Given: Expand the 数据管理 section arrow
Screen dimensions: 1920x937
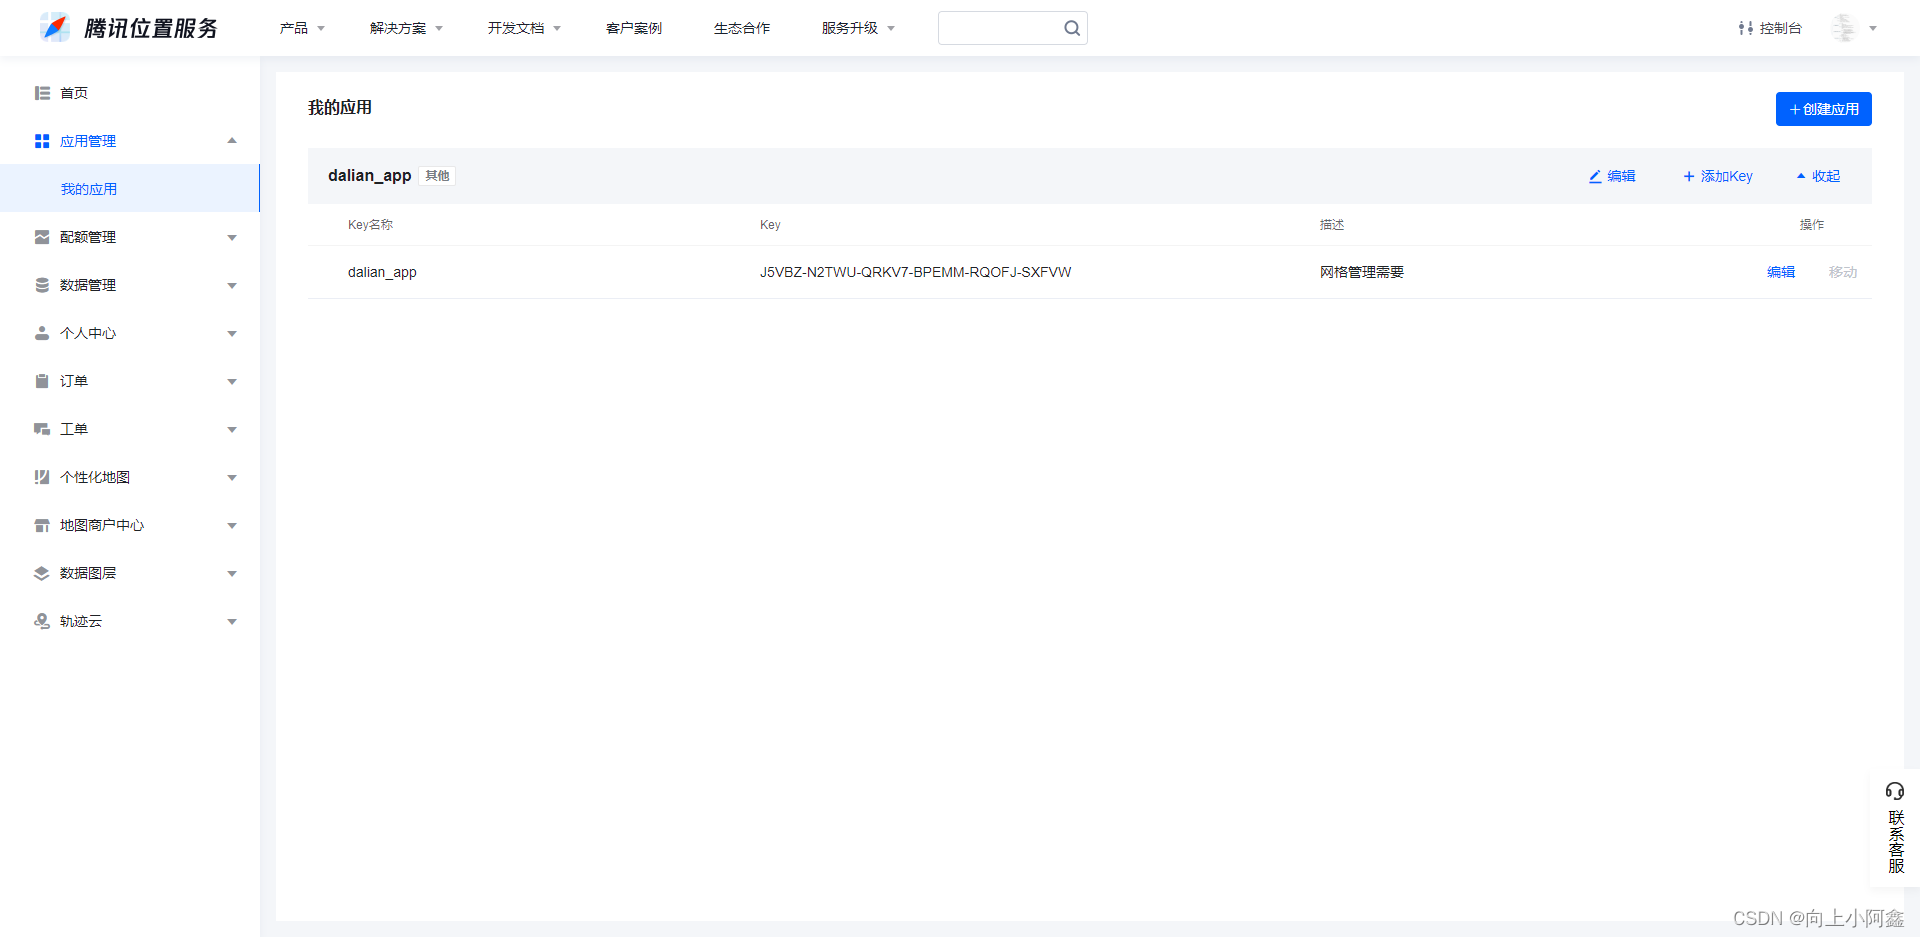Looking at the screenshot, I should coord(232,285).
